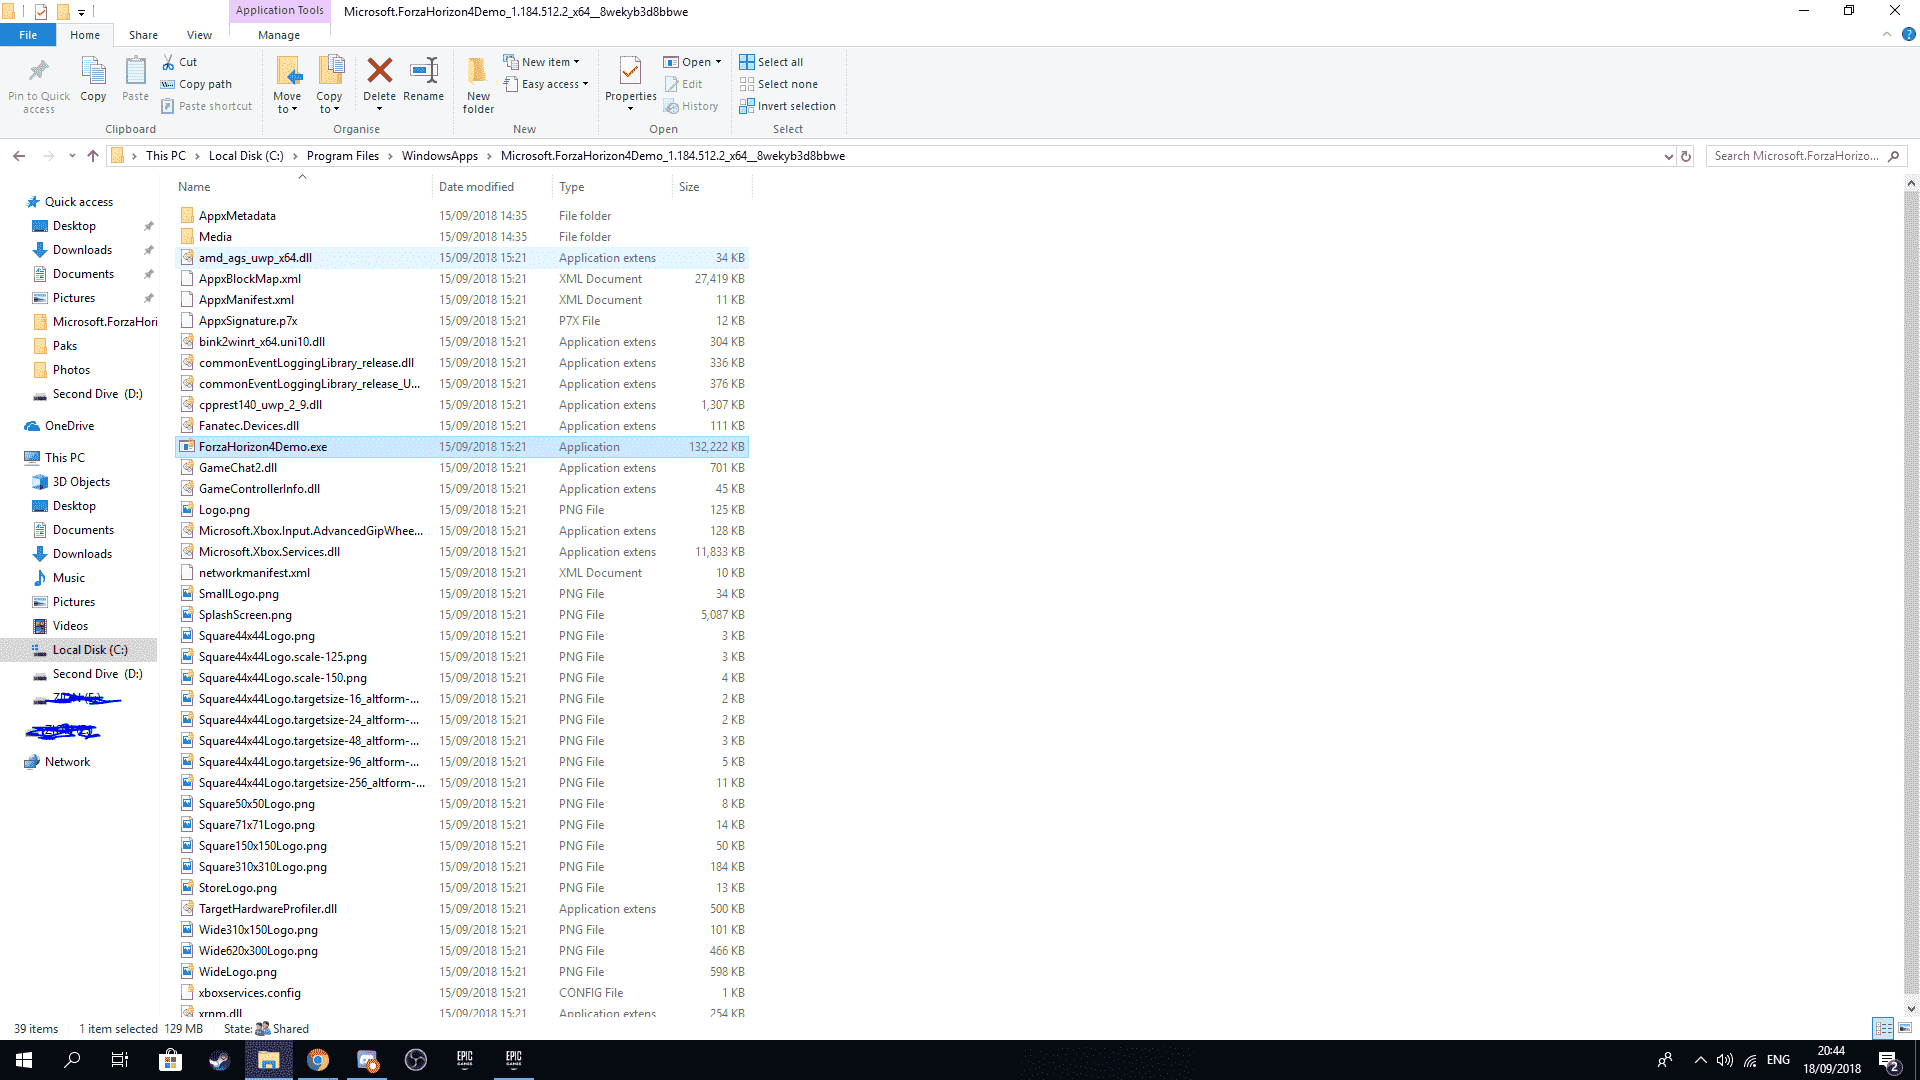Viewport: 1920px width, 1080px height.
Task: Switch to the View ribbon tab
Action: (199, 35)
